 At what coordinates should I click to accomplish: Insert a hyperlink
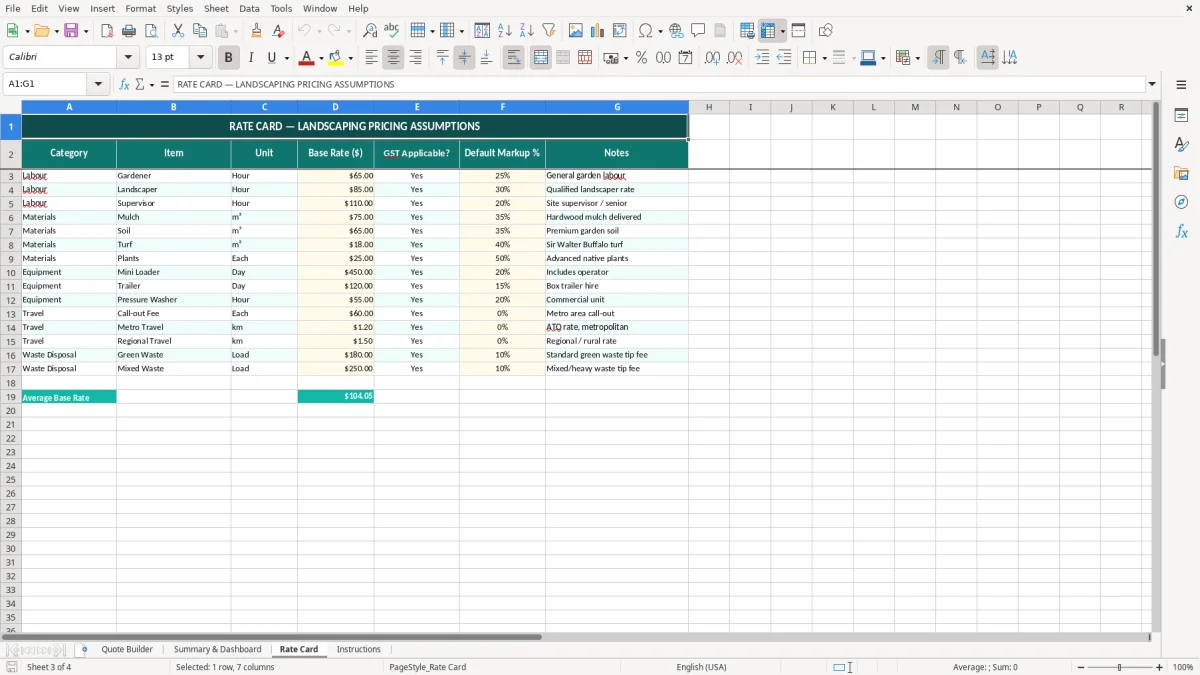676,31
